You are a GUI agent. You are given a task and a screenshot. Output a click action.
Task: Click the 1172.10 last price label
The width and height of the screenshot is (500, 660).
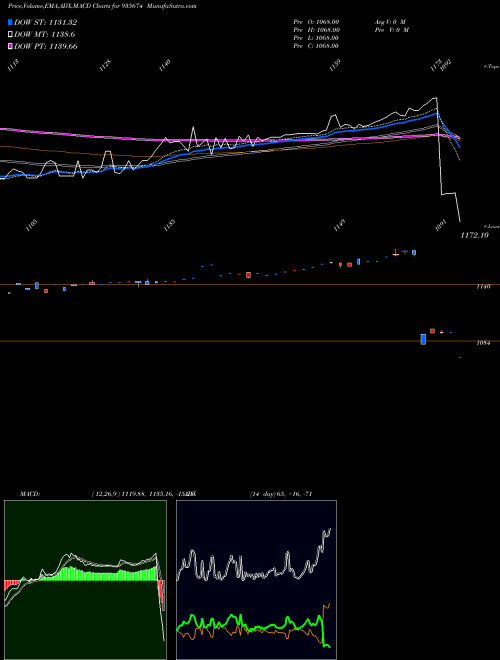tap(474, 235)
